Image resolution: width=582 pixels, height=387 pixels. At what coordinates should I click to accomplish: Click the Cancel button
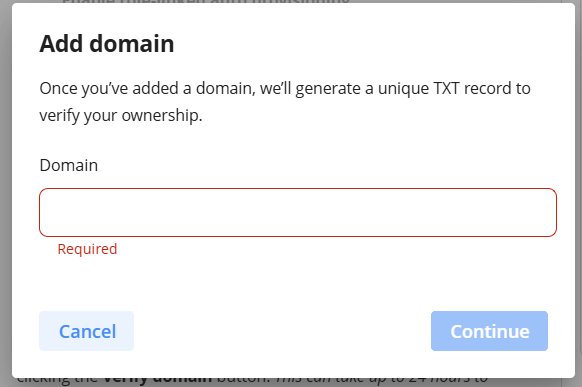pos(86,331)
